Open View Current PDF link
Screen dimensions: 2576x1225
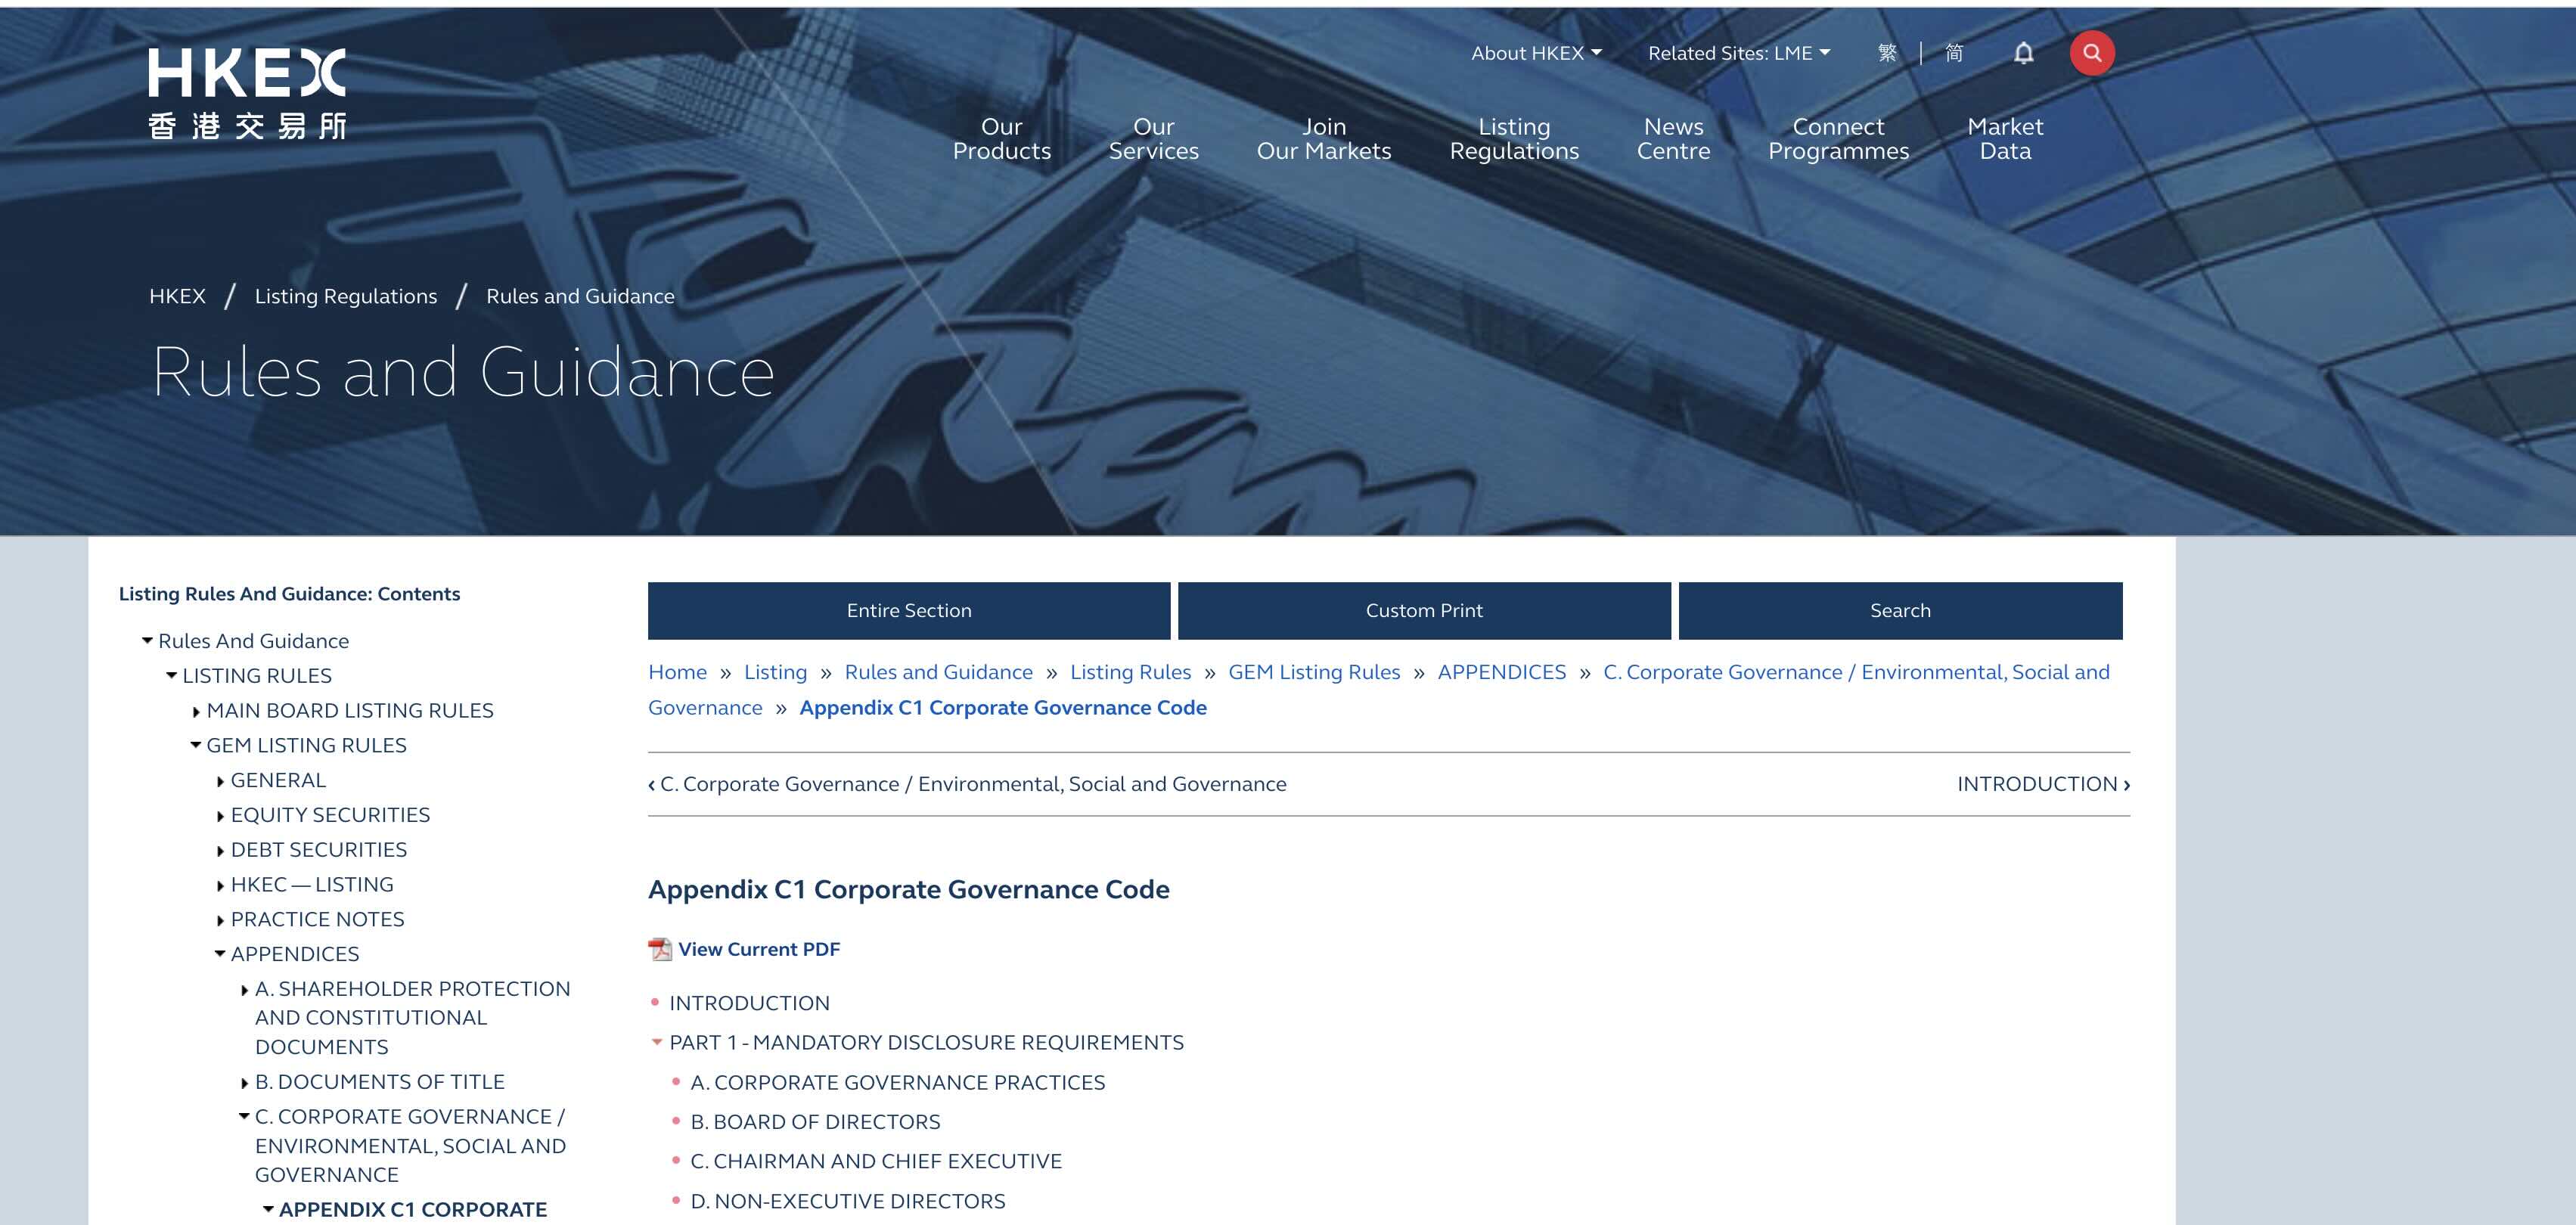click(x=759, y=949)
